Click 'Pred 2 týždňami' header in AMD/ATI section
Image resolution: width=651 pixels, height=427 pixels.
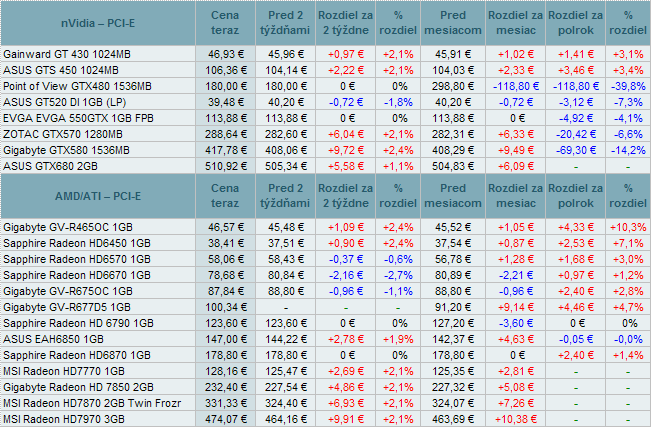point(285,196)
